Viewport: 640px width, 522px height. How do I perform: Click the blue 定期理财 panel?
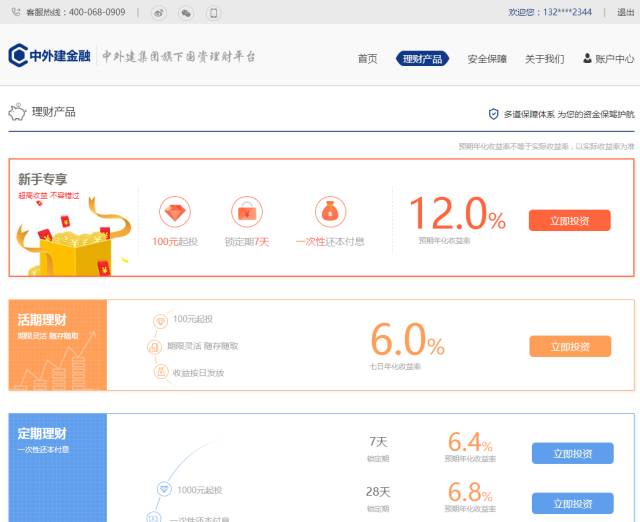point(58,468)
